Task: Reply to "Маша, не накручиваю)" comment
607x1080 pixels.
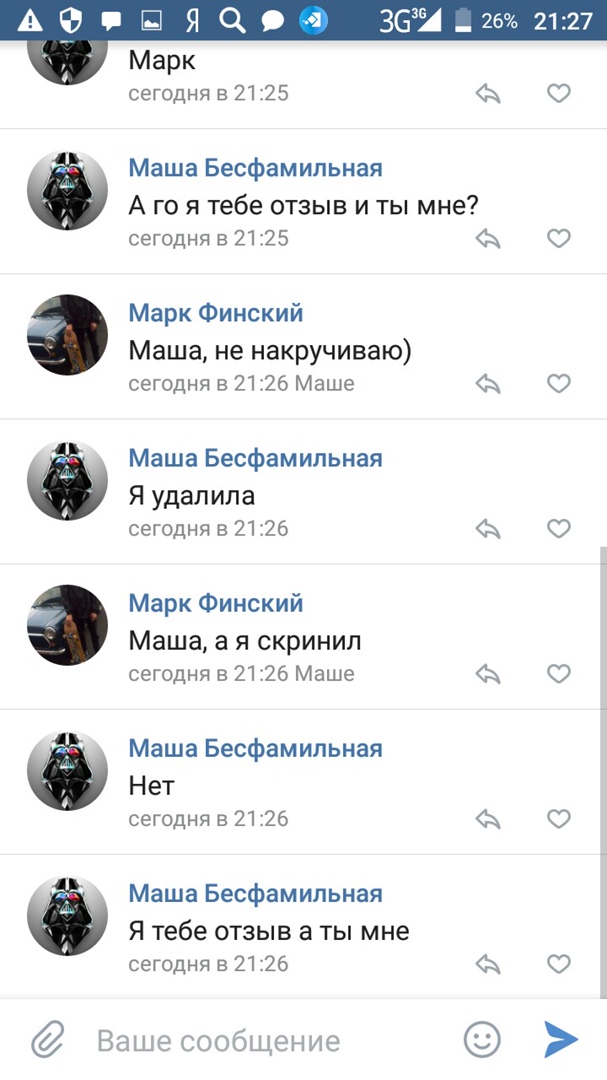Action: (487, 384)
